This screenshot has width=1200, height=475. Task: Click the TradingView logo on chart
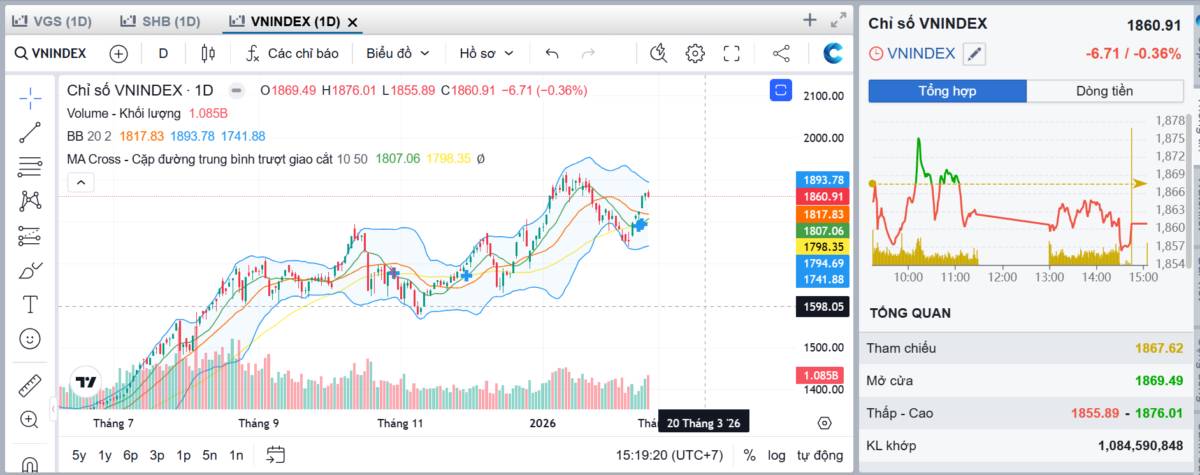point(85,383)
